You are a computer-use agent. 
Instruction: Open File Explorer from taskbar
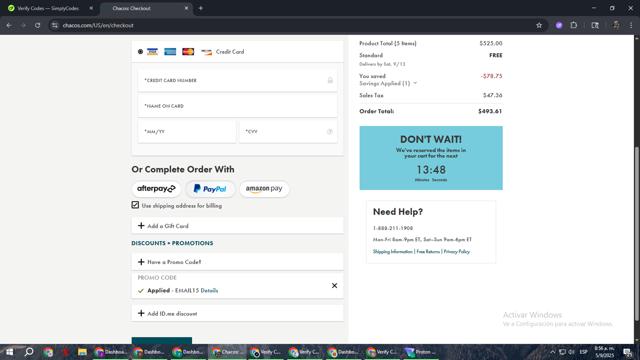82,352
